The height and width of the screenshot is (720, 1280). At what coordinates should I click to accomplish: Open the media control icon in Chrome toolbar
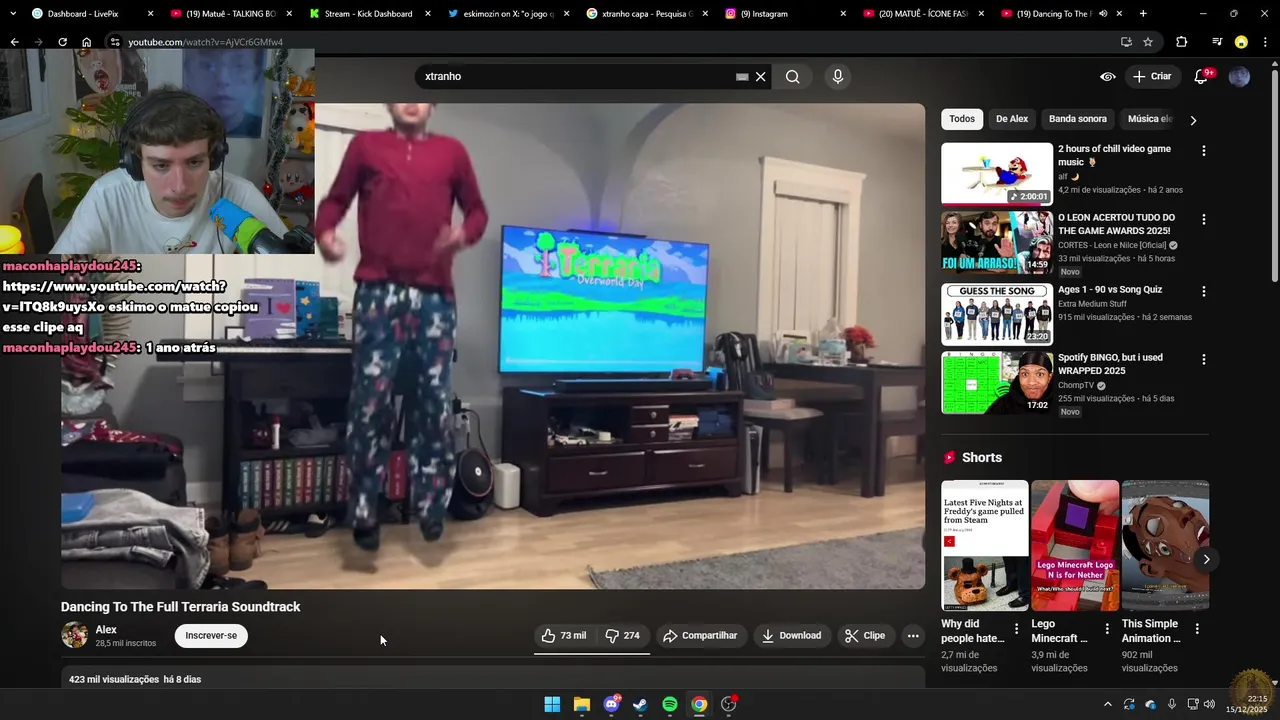(1217, 42)
